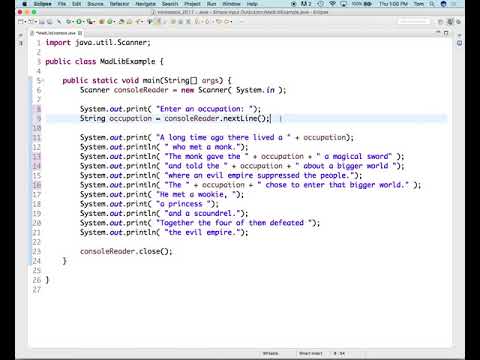Click the New file toolbar icon
Screen dimensions: 480x360
tap(21, 22)
